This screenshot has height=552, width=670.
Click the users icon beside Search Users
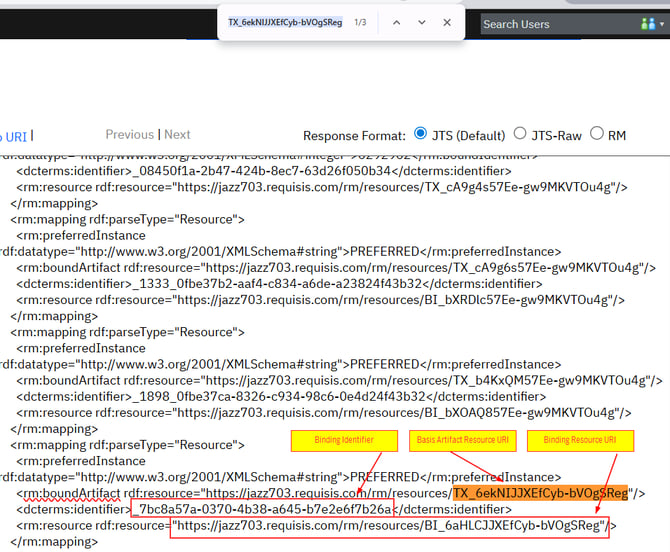pos(646,23)
